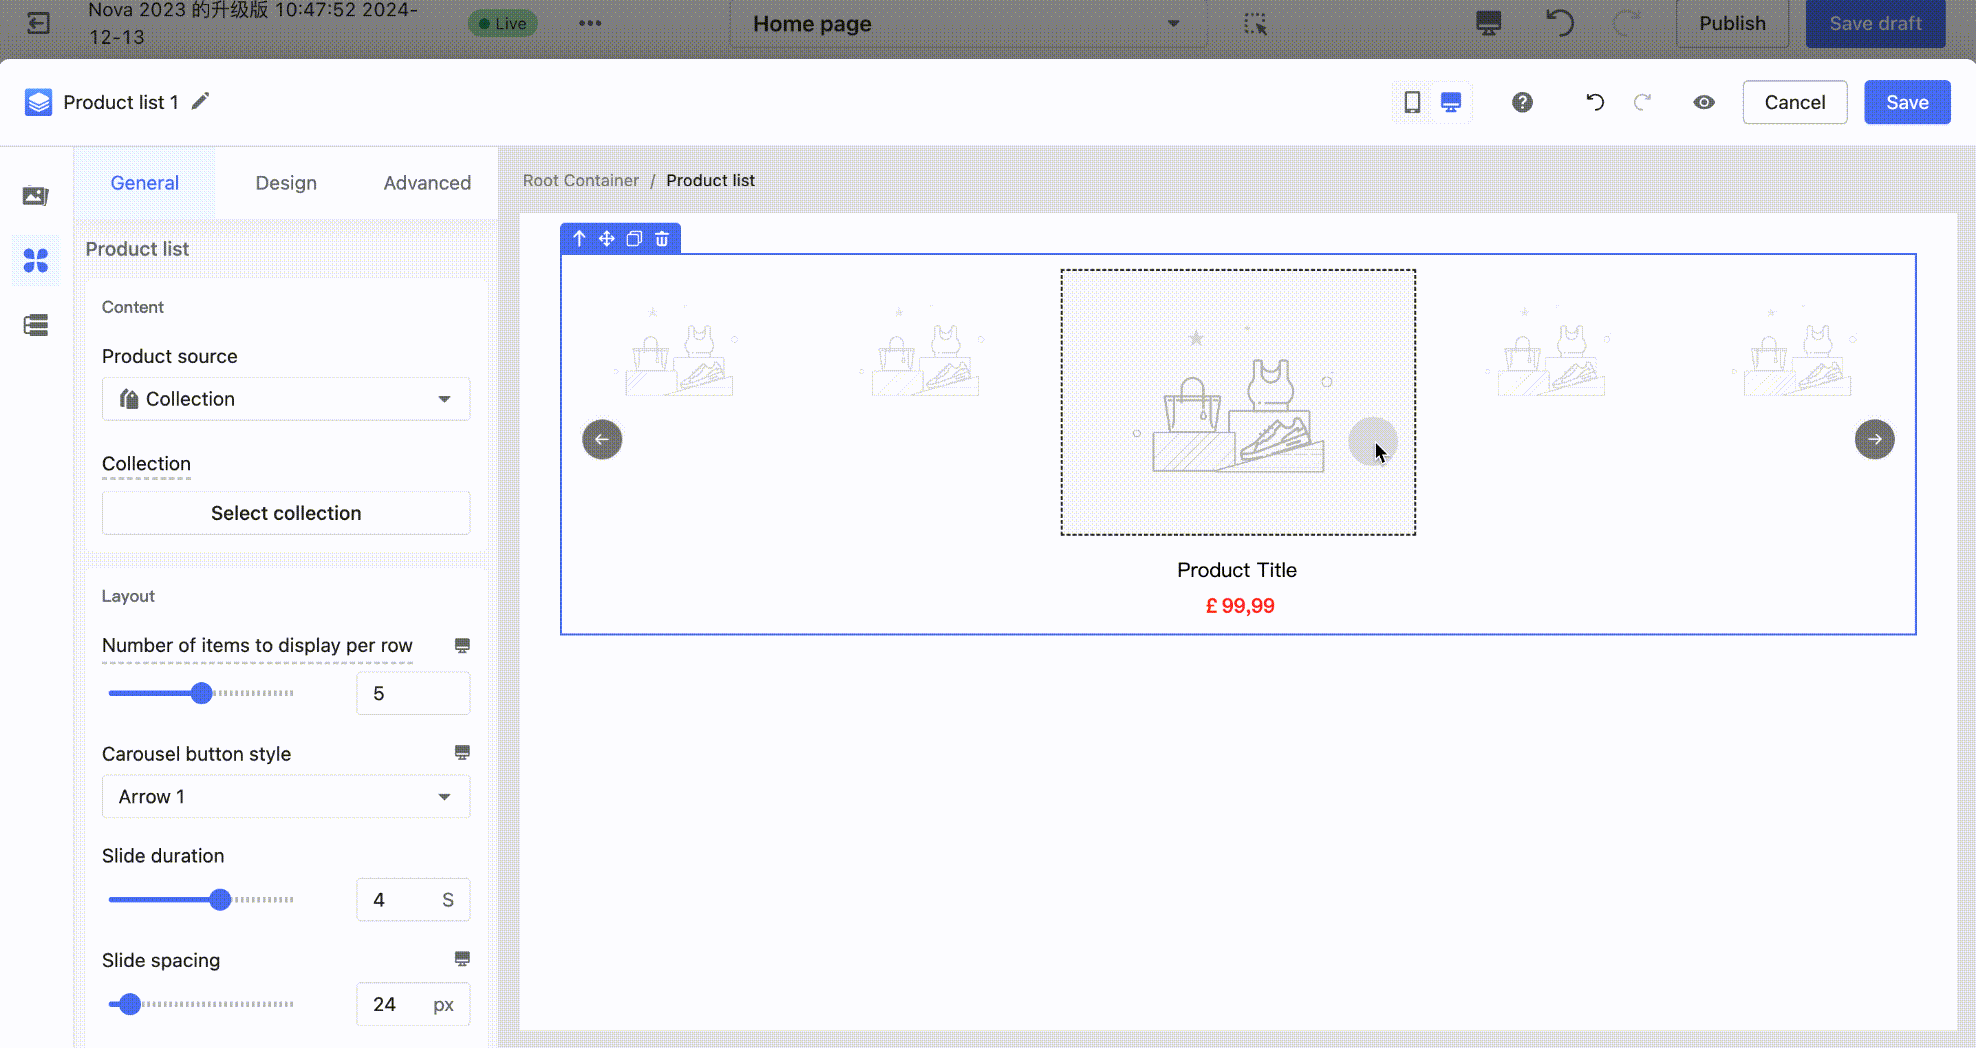
Task: Open the layers list icon in sidebar
Action: pyautogui.click(x=36, y=325)
